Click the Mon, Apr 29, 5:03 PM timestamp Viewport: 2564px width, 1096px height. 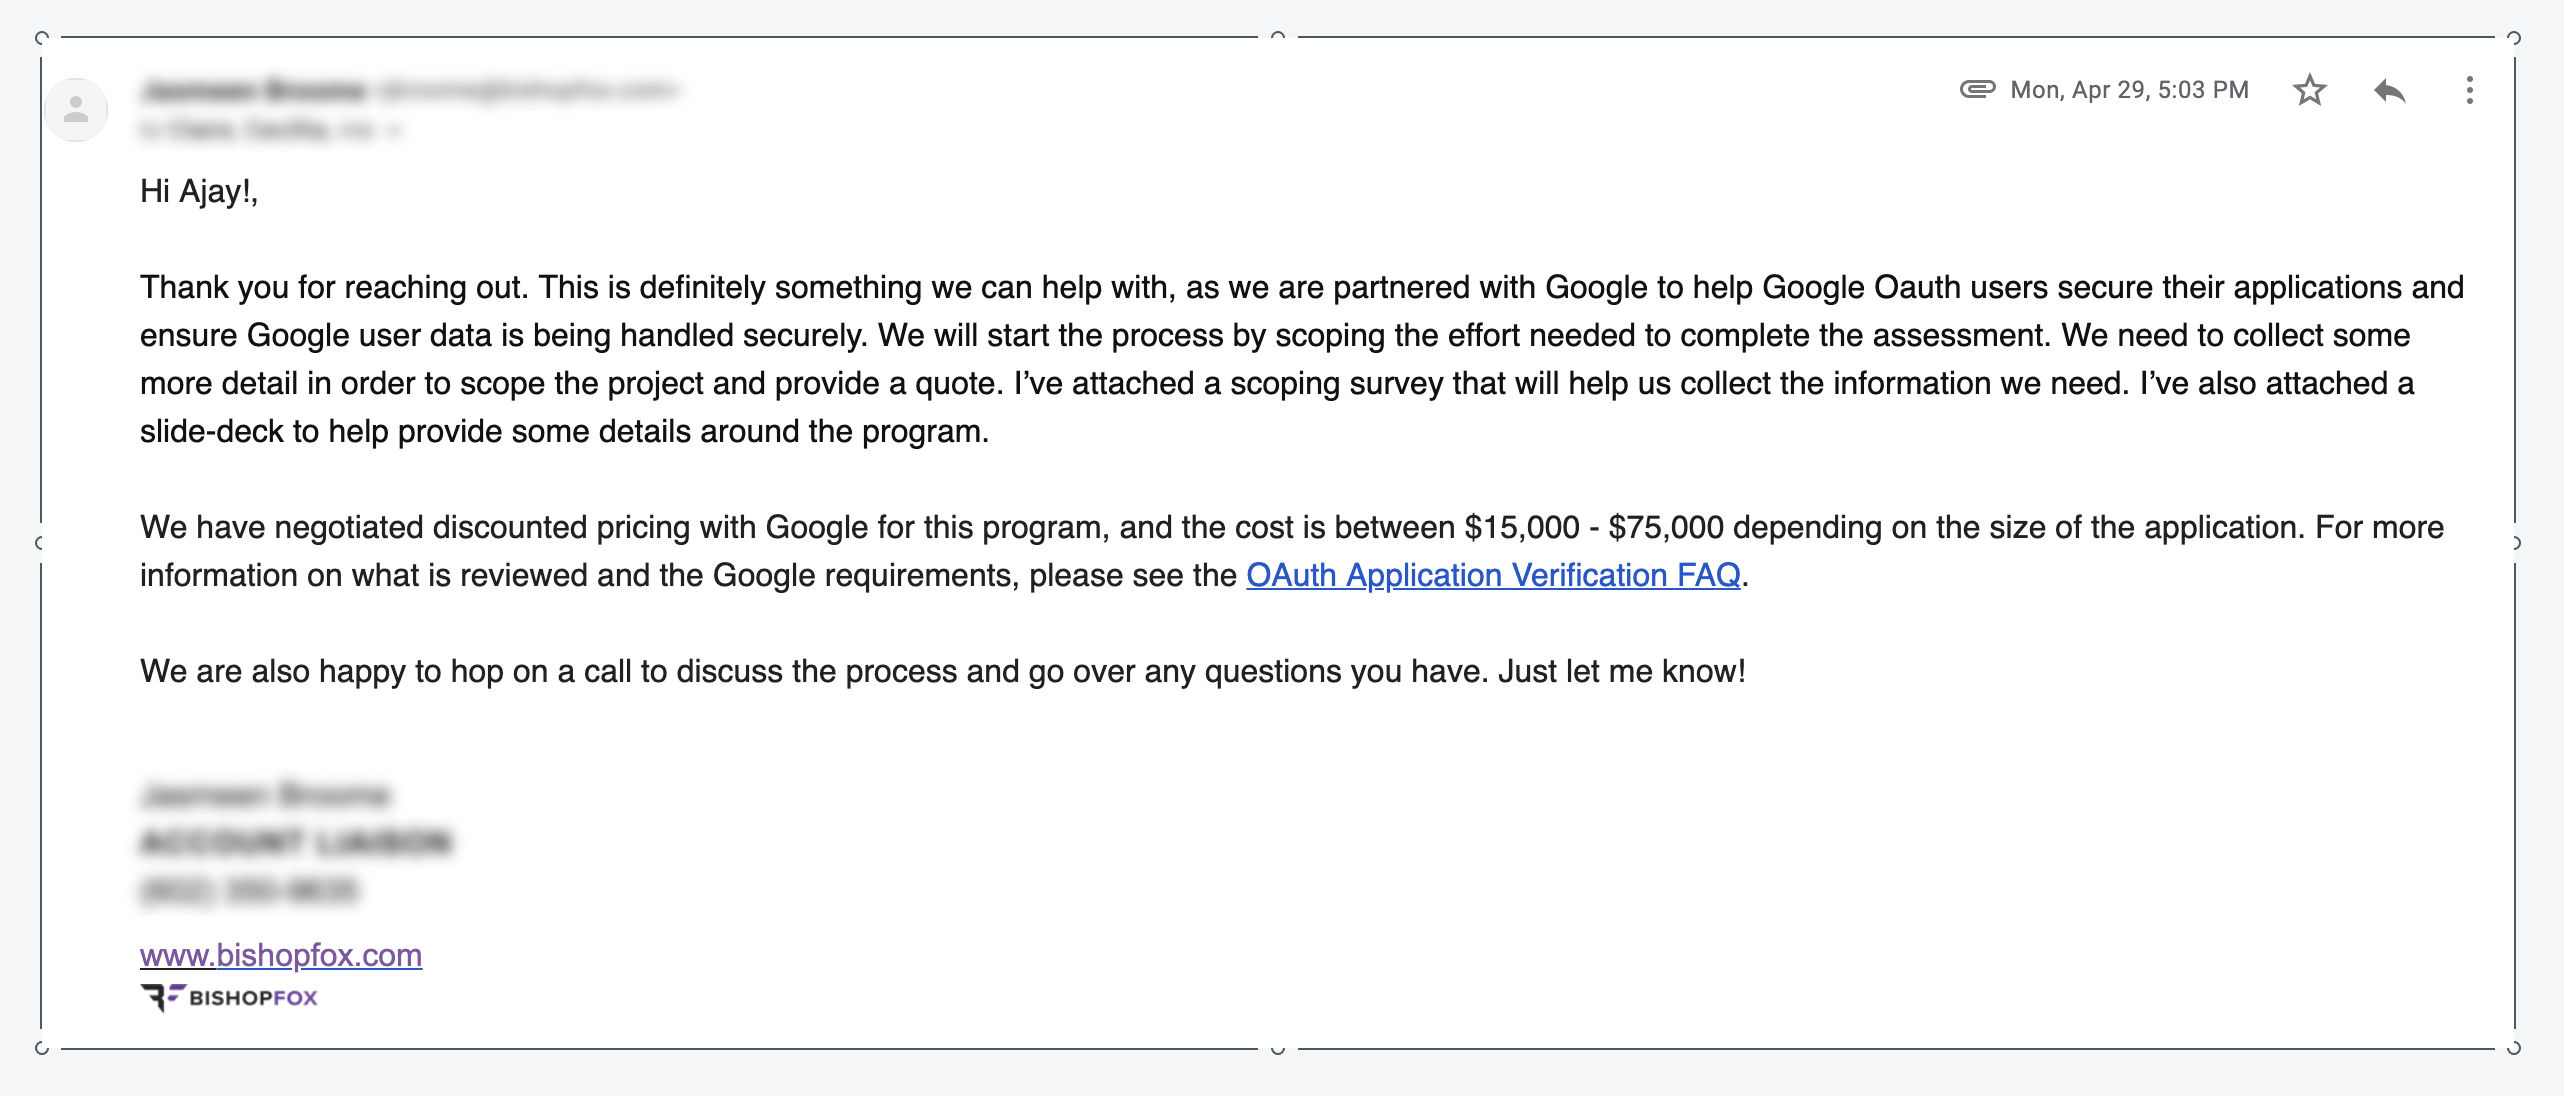[2129, 90]
